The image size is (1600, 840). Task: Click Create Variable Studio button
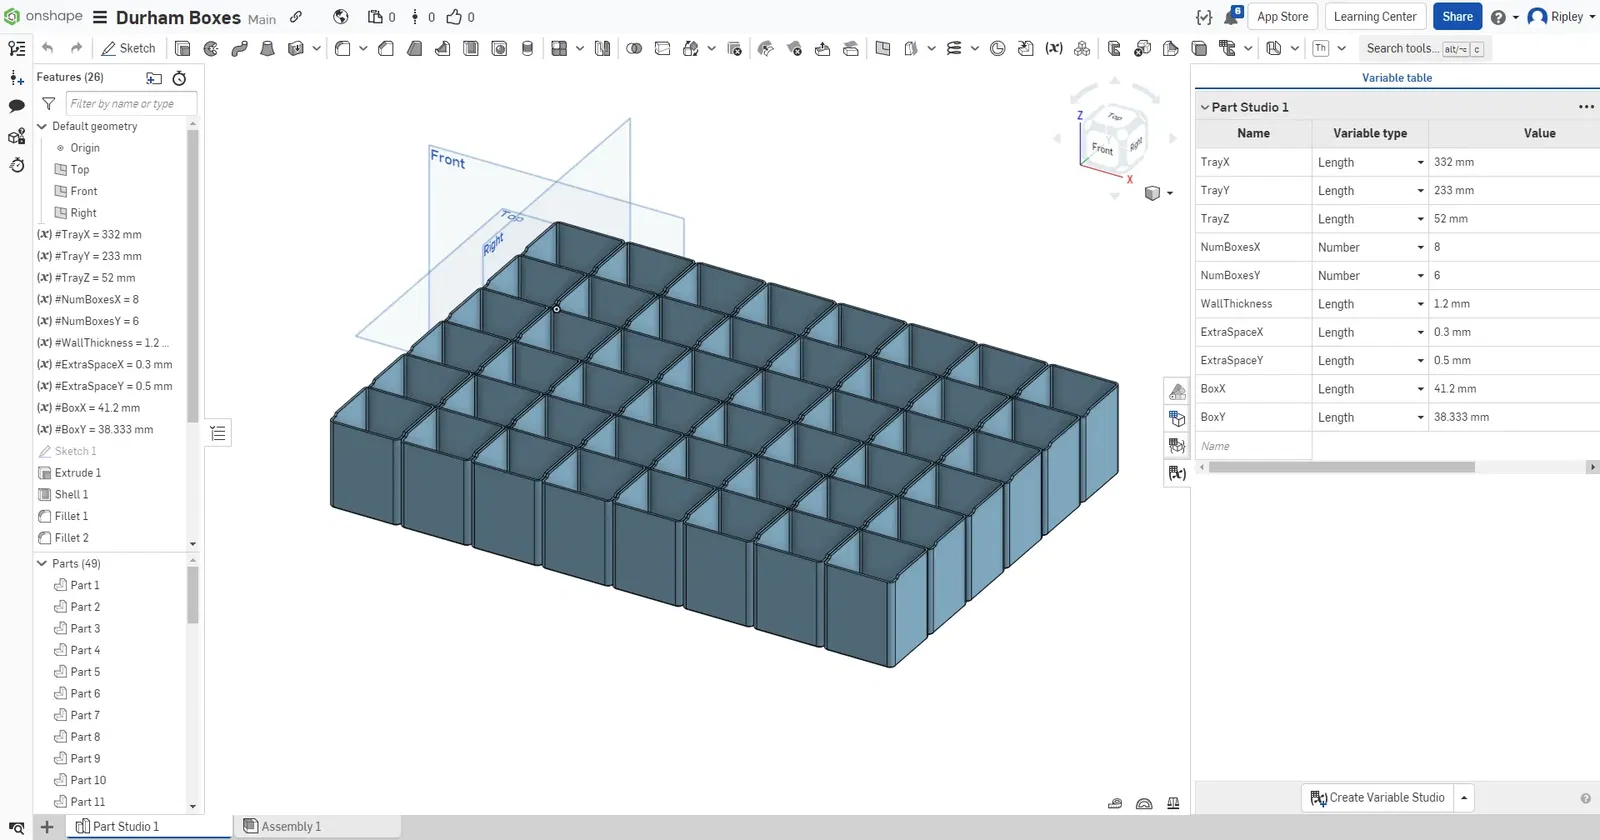(1378, 798)
